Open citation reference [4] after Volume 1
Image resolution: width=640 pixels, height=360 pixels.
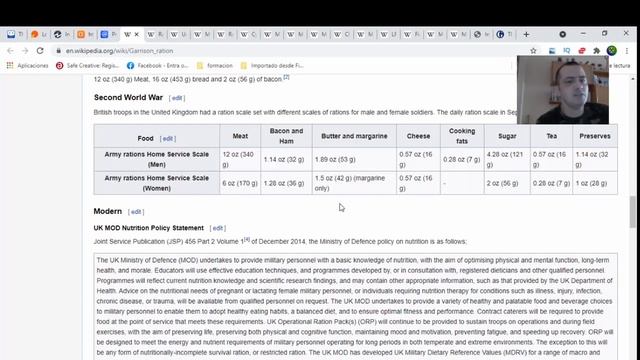pos(247,239)
